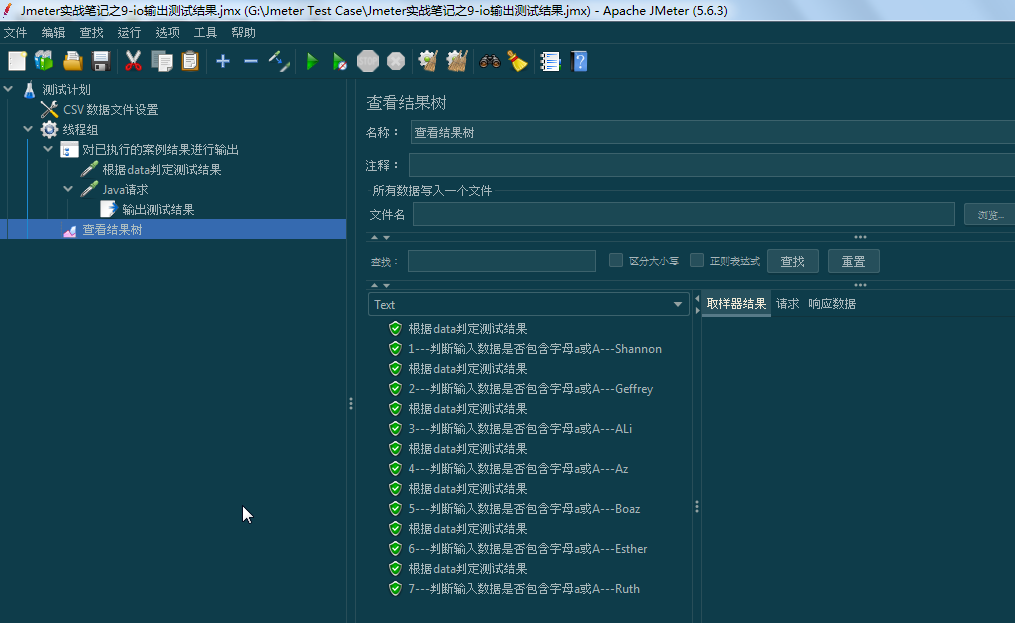Image resolution: width=1015 pixels, height=623 pixels.
Task: Cut the element with the scissors icon
Action: point(133,61)
